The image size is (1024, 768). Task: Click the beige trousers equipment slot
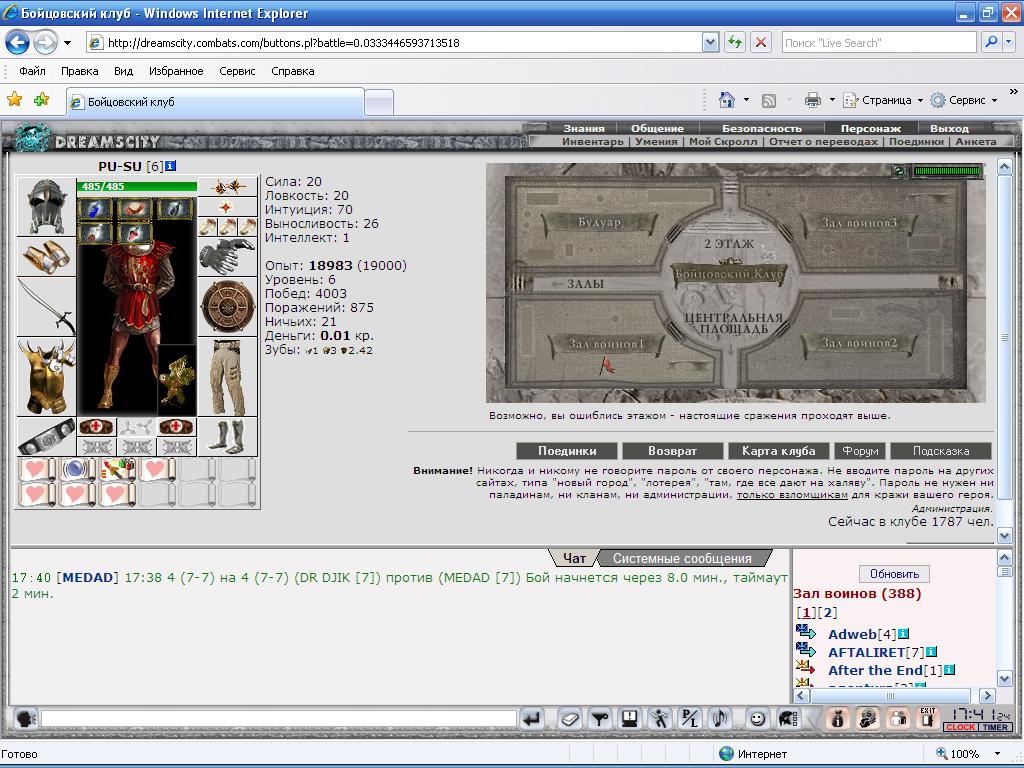tap(227, 377)
